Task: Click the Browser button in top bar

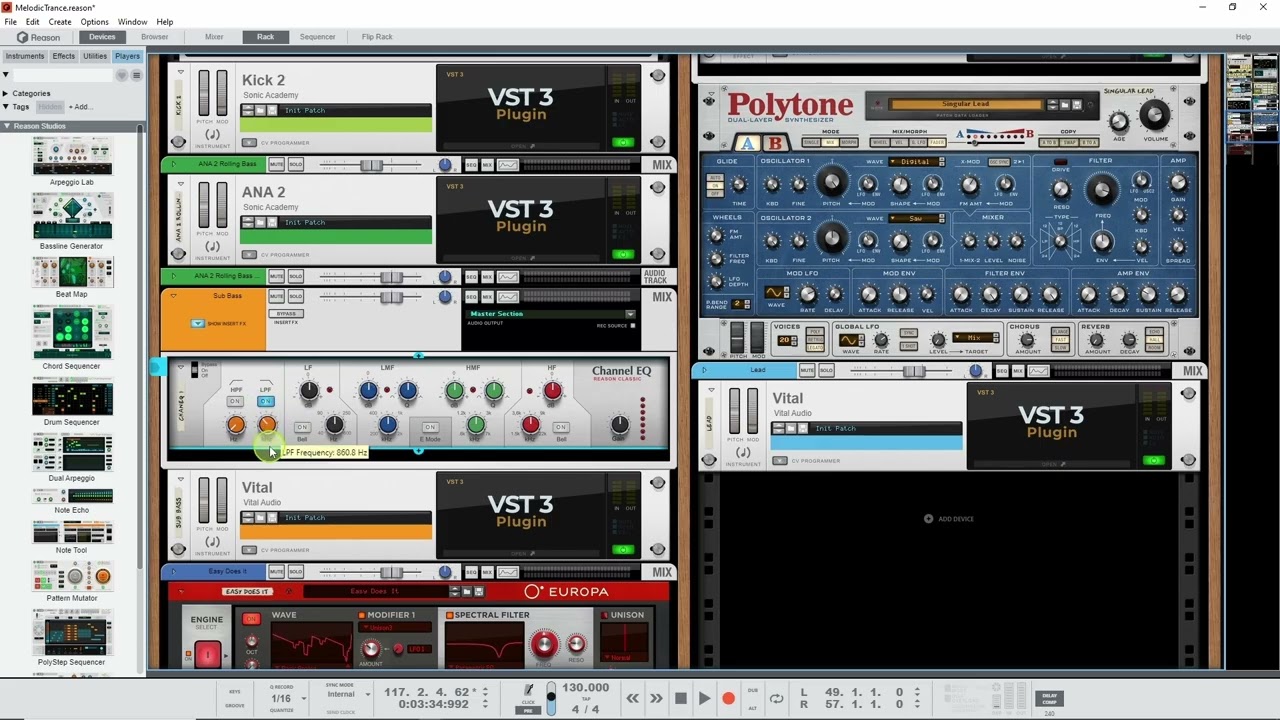Action: [x=154, y=37]
